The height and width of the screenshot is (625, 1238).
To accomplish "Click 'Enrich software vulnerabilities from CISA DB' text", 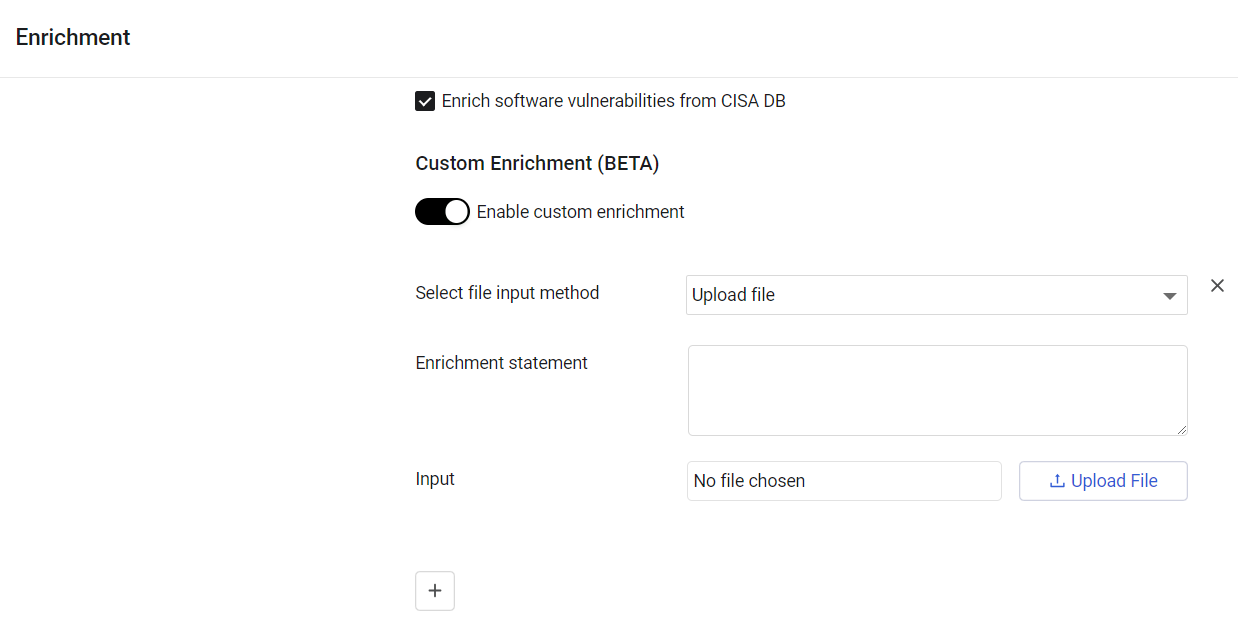I will tap(613, 101).
